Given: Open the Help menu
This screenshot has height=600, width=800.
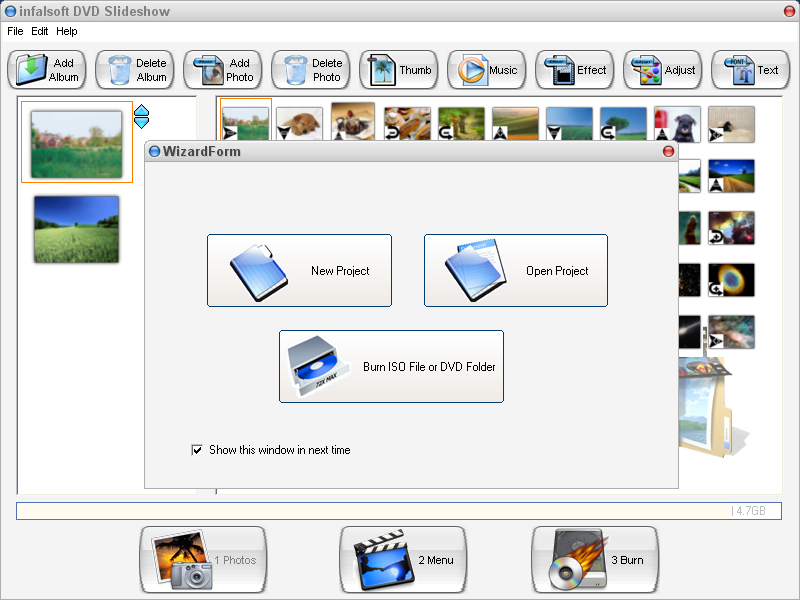Looking at the screenshot, I should 67,31.
